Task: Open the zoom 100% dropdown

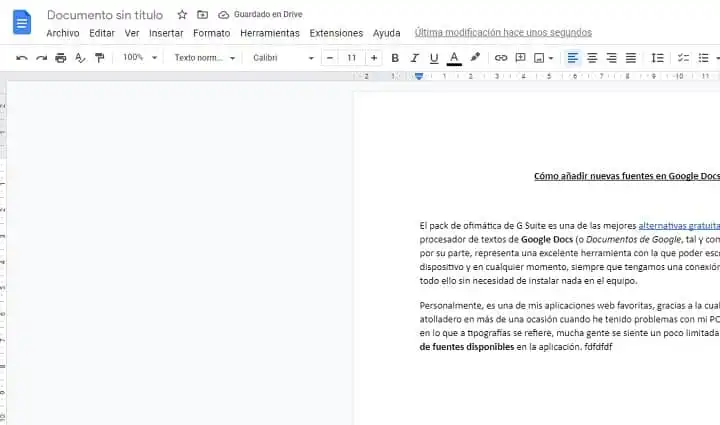Action: point(140,57)
